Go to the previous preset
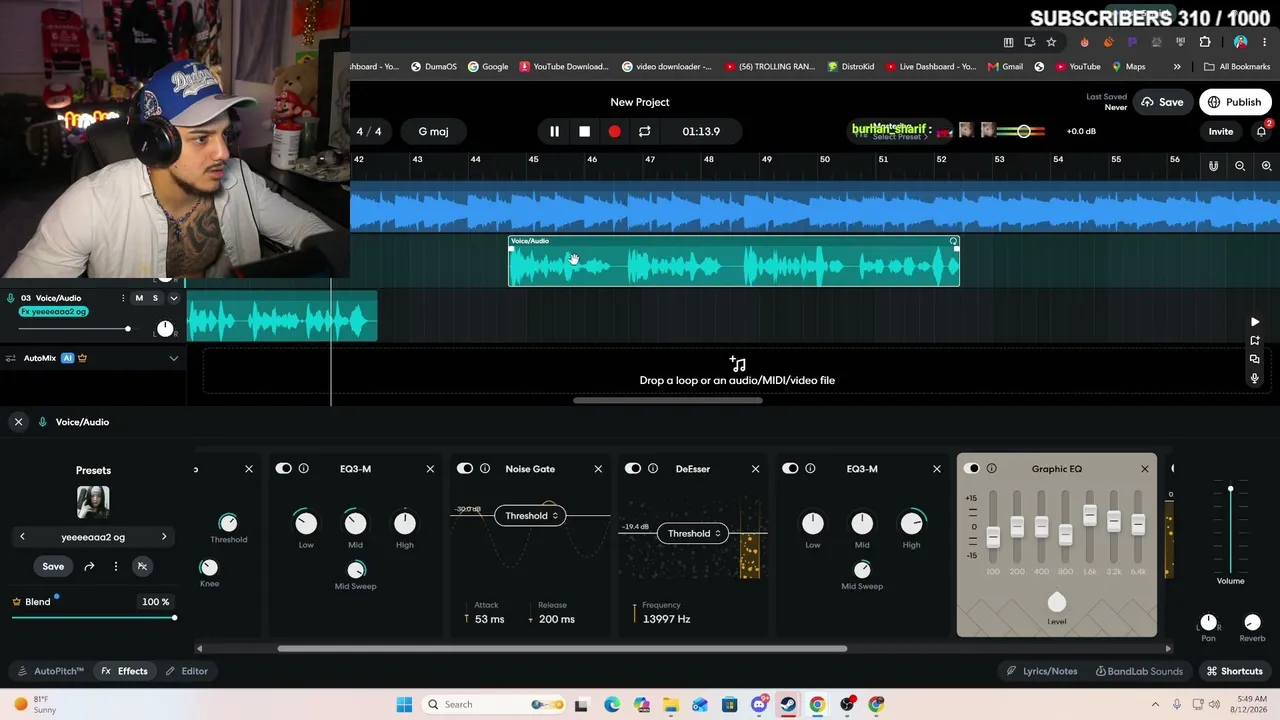 22,537
